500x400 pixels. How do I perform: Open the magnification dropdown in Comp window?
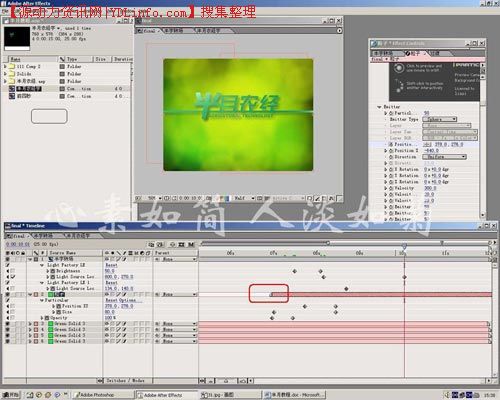[x=154, y=198]
